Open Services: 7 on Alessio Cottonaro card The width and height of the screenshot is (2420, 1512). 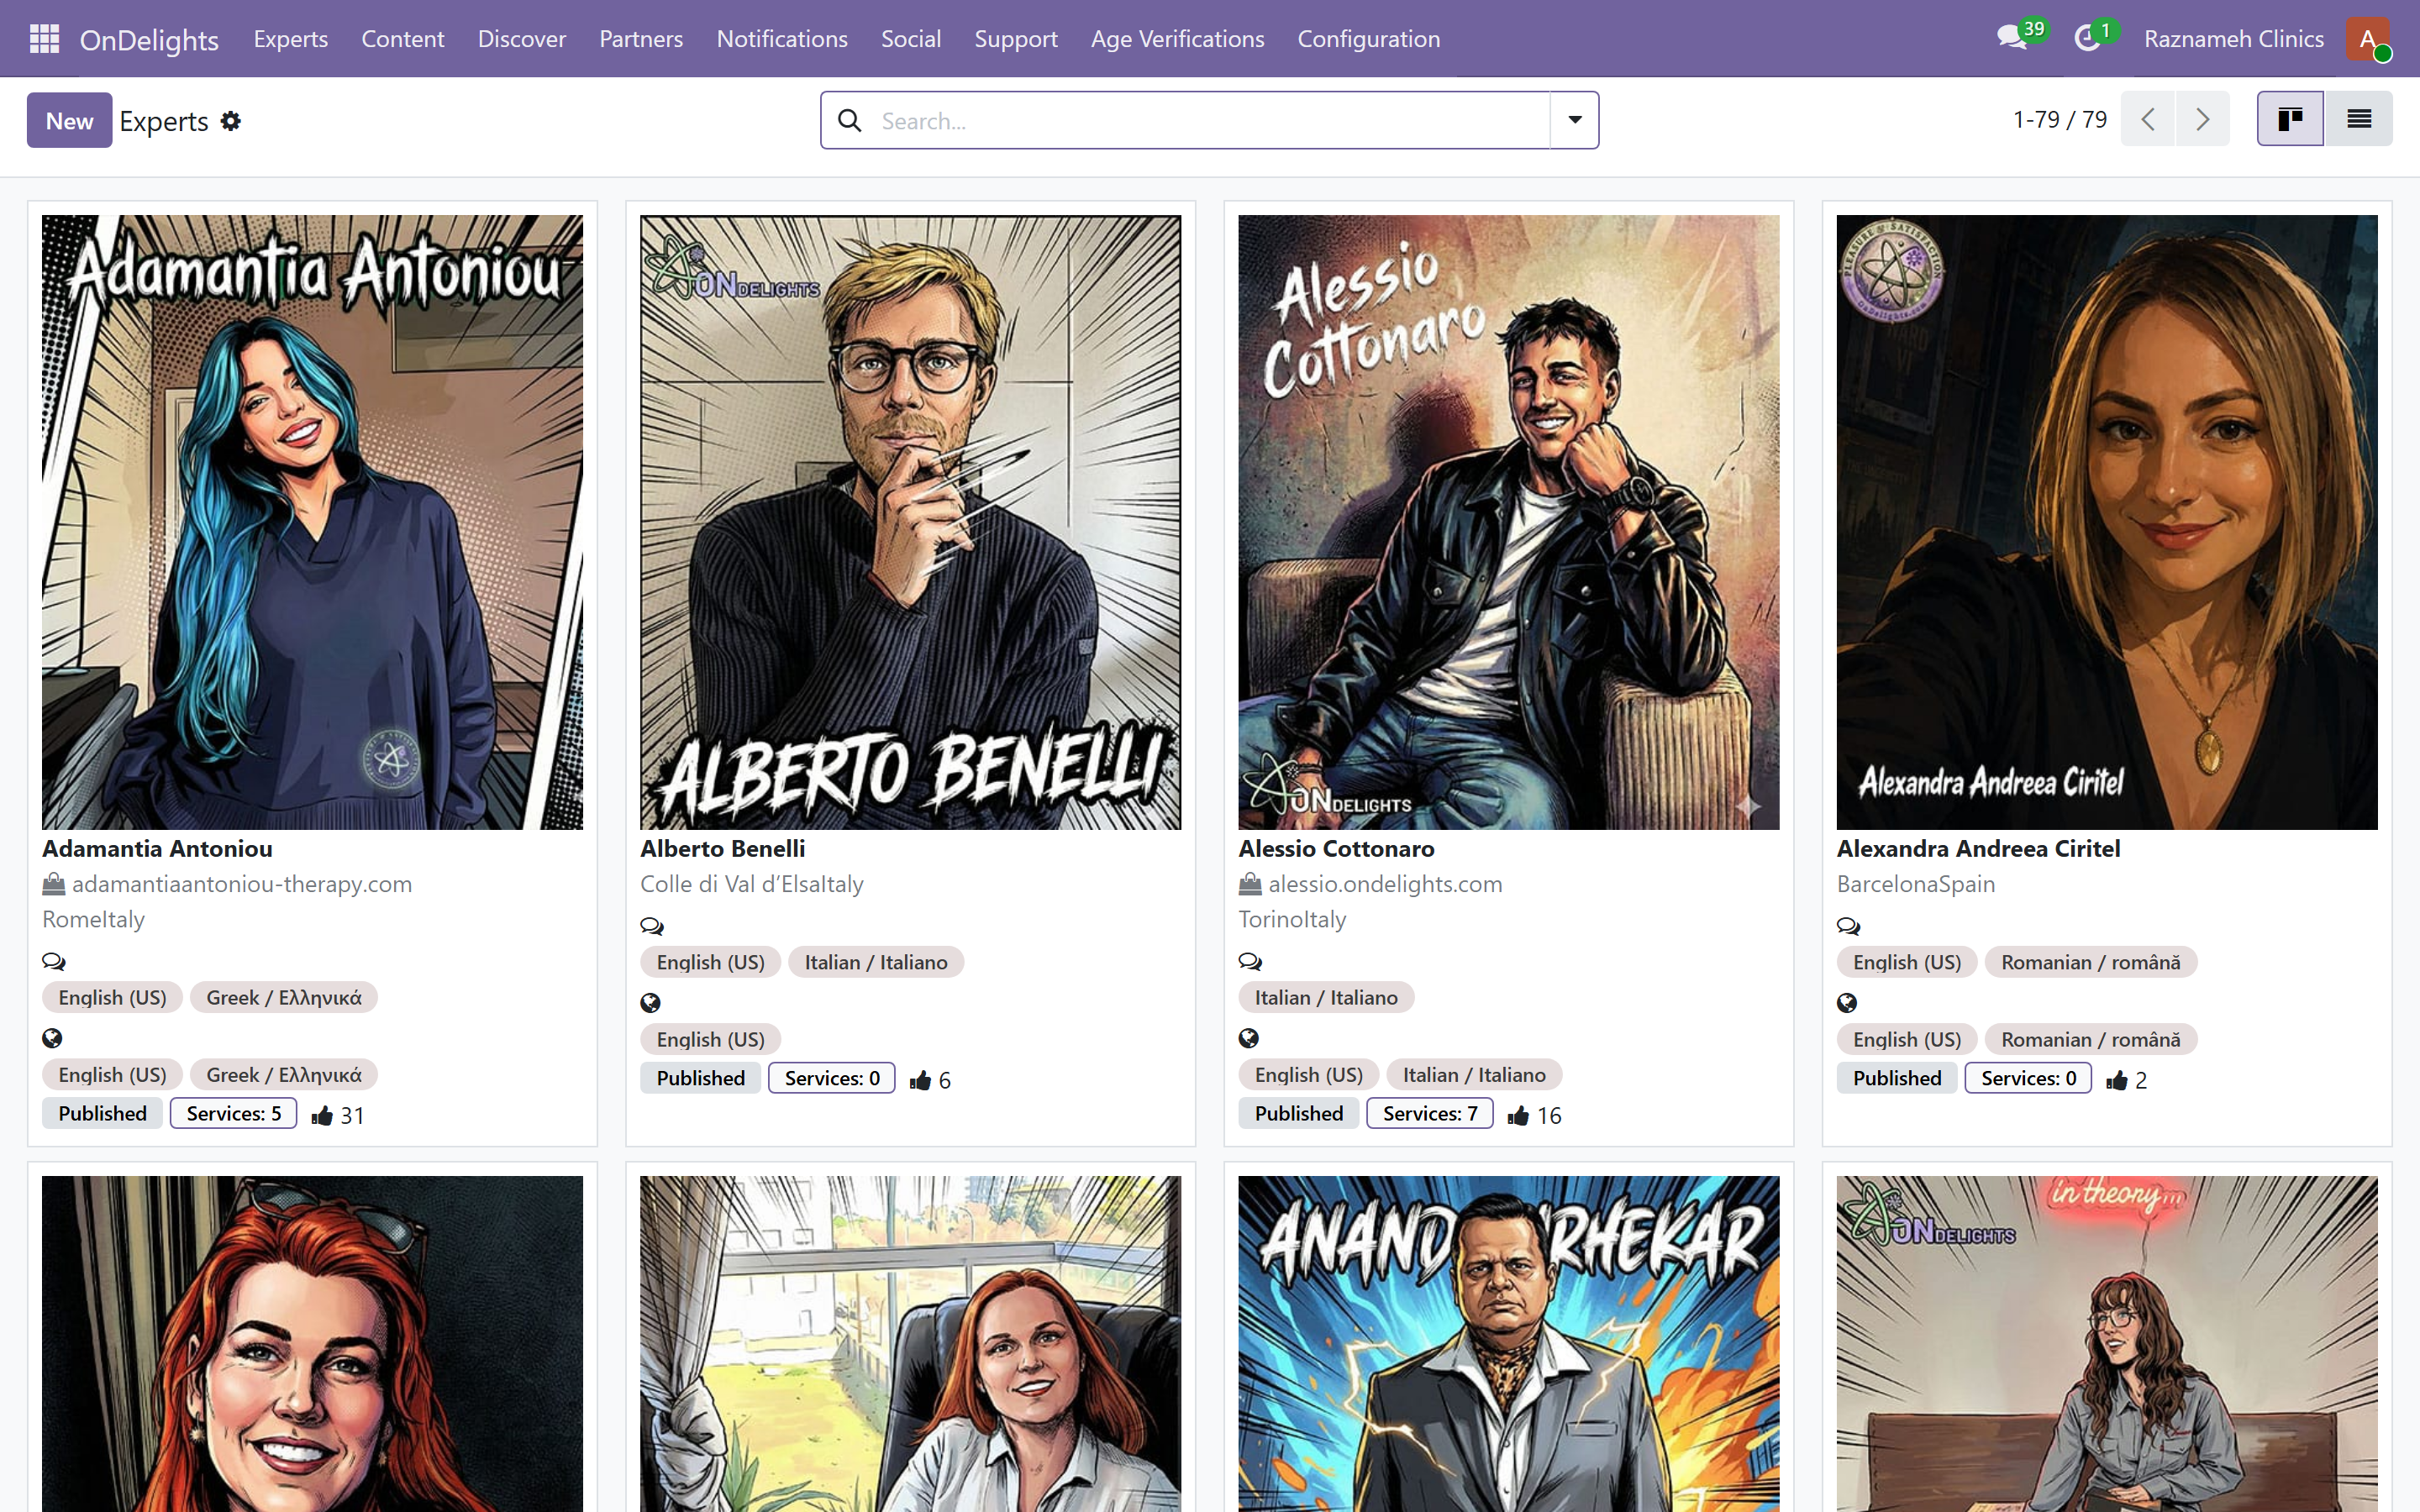tap(1430, 1113)
